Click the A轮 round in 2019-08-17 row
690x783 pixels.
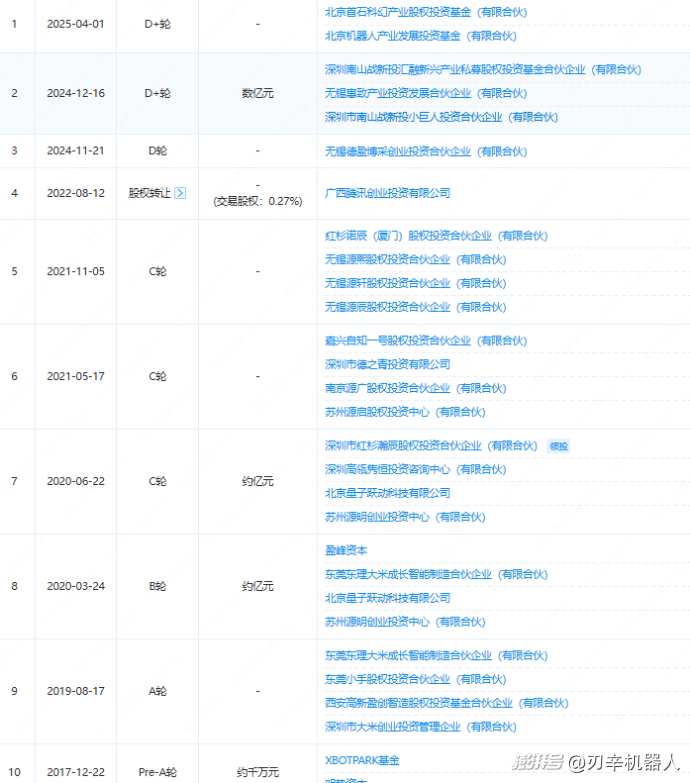[x=157, y=691]
